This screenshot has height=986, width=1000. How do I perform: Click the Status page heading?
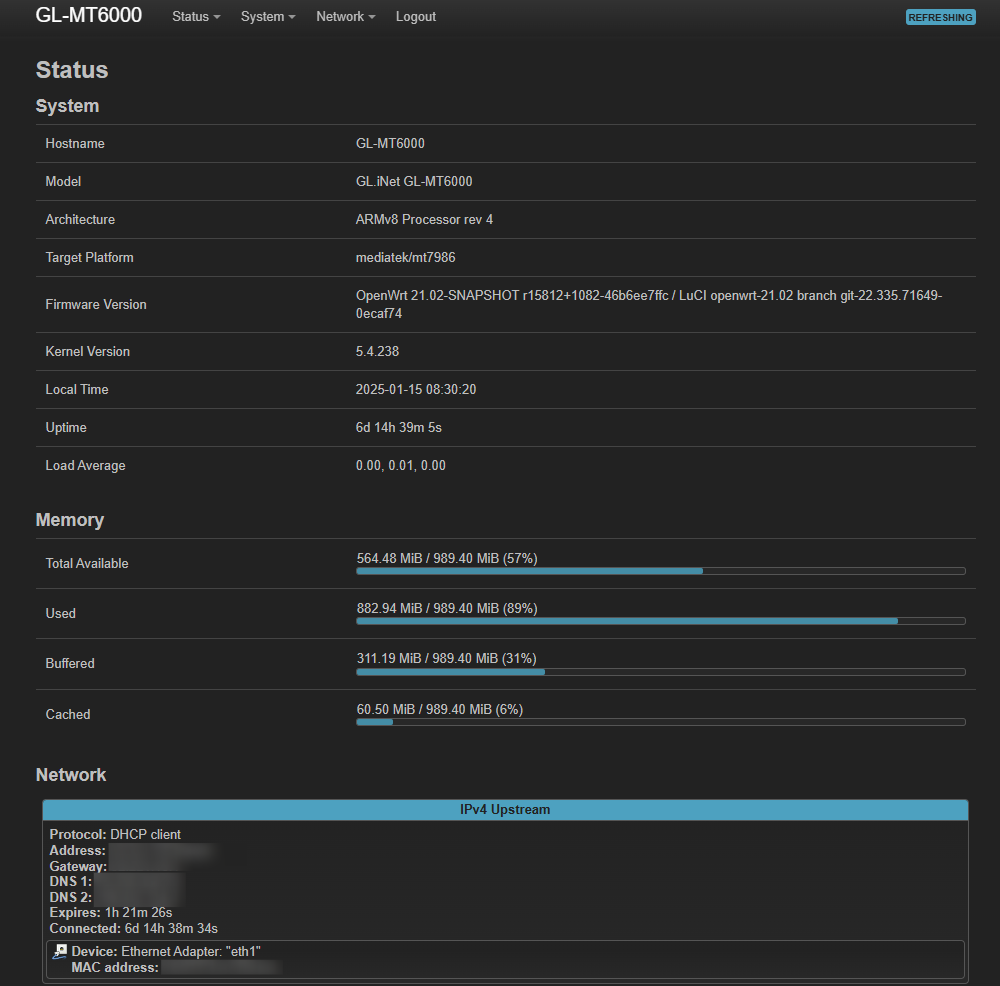(x=72, y=70)
